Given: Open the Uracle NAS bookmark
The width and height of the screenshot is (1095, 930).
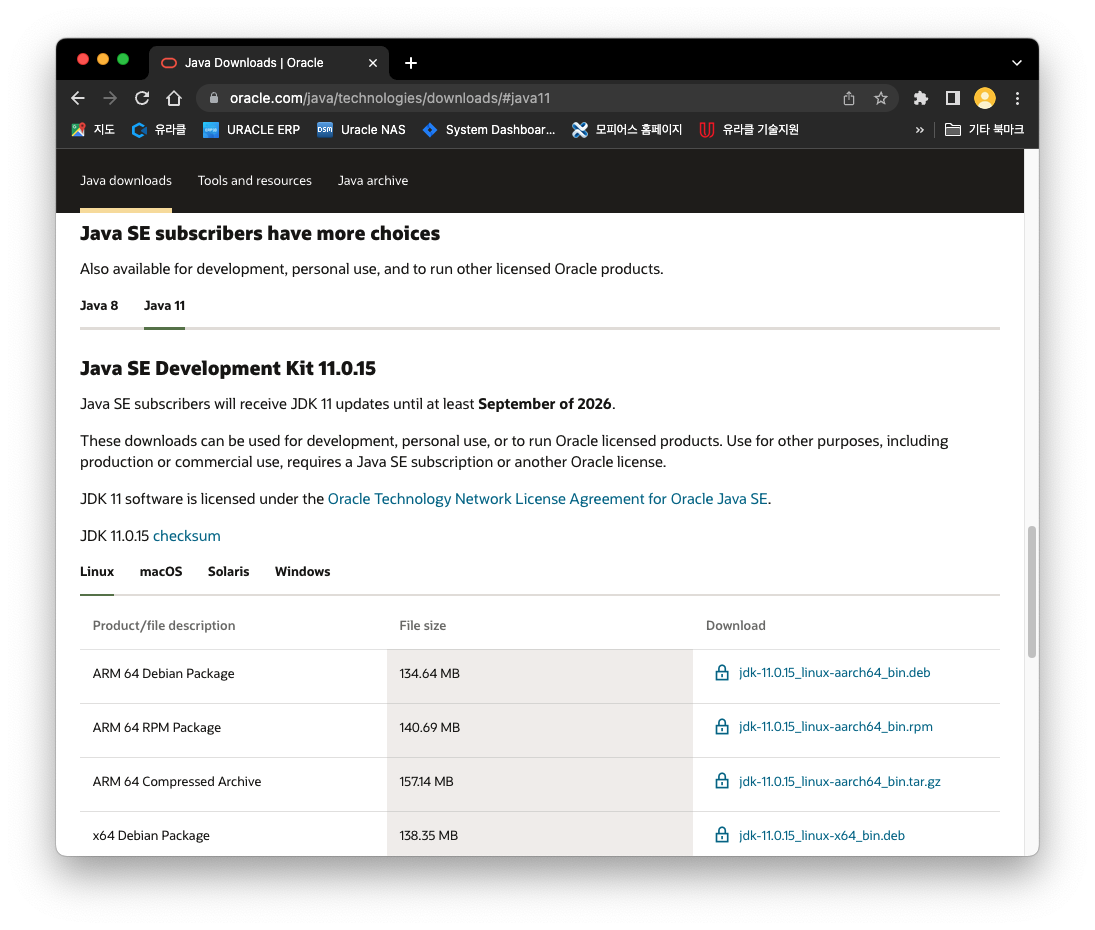Looking at the screenshot, I should click(361, 130).
